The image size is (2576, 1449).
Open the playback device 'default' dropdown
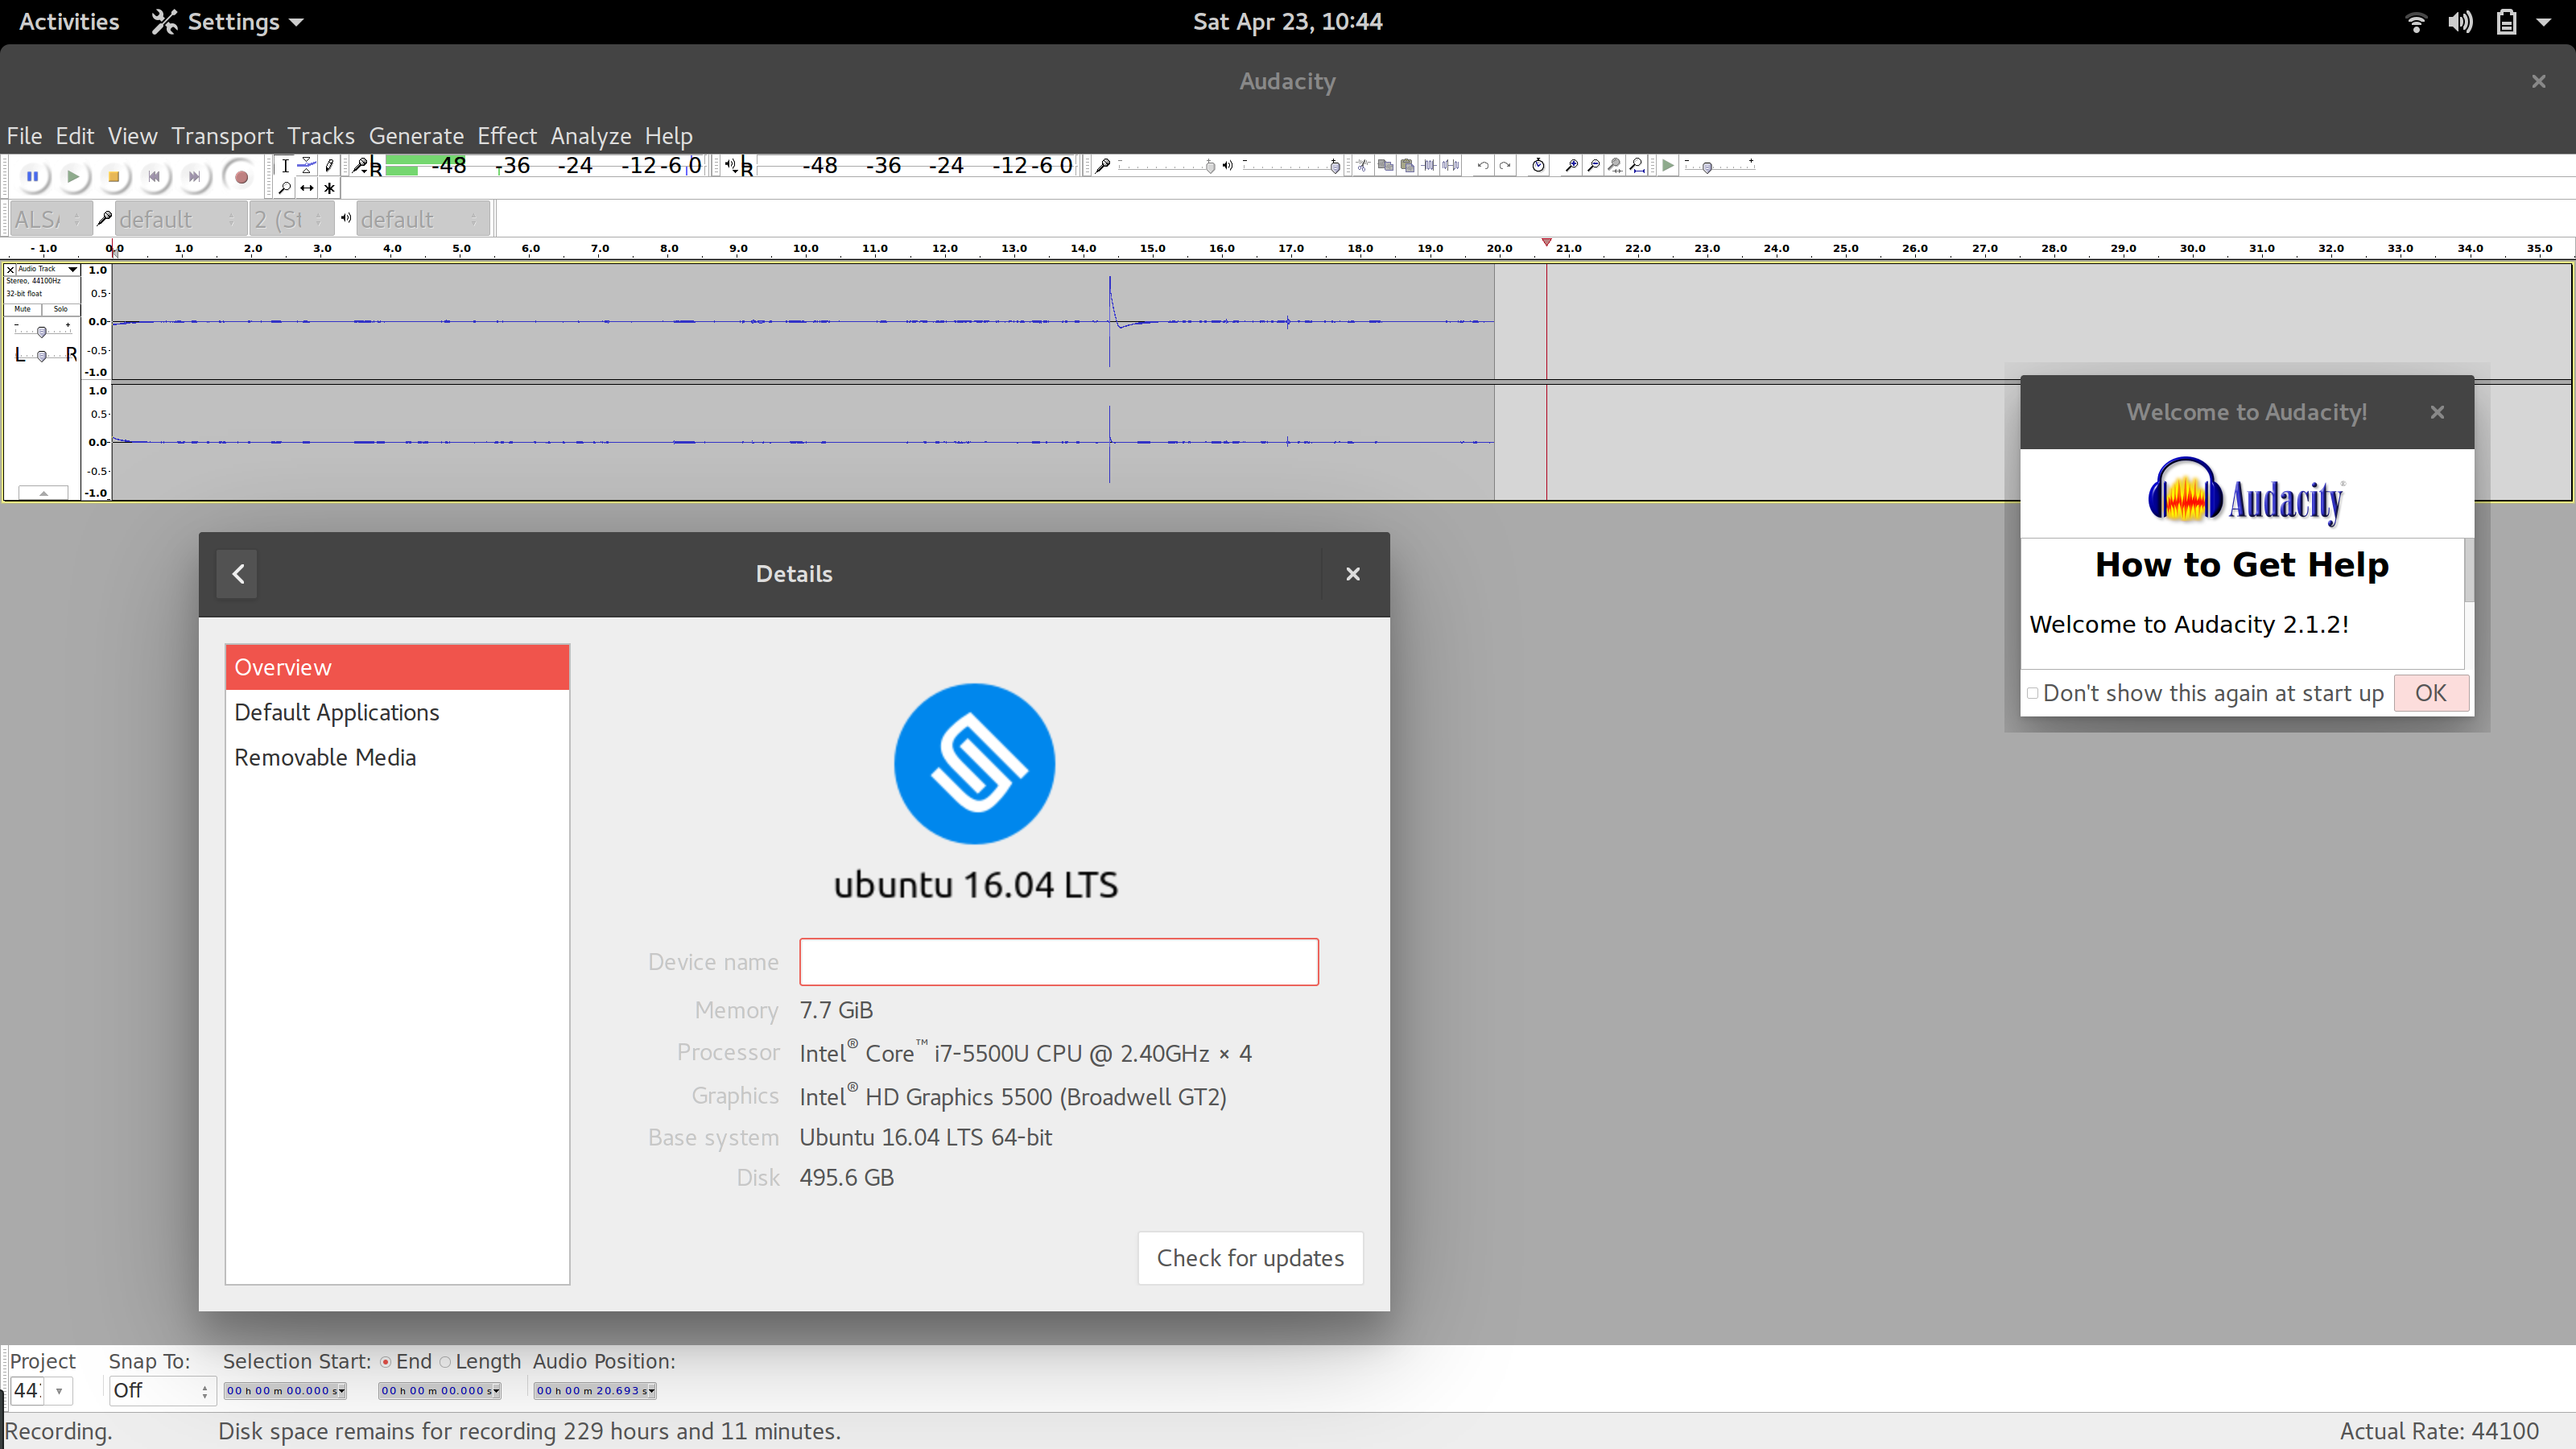tap(422, 219)
